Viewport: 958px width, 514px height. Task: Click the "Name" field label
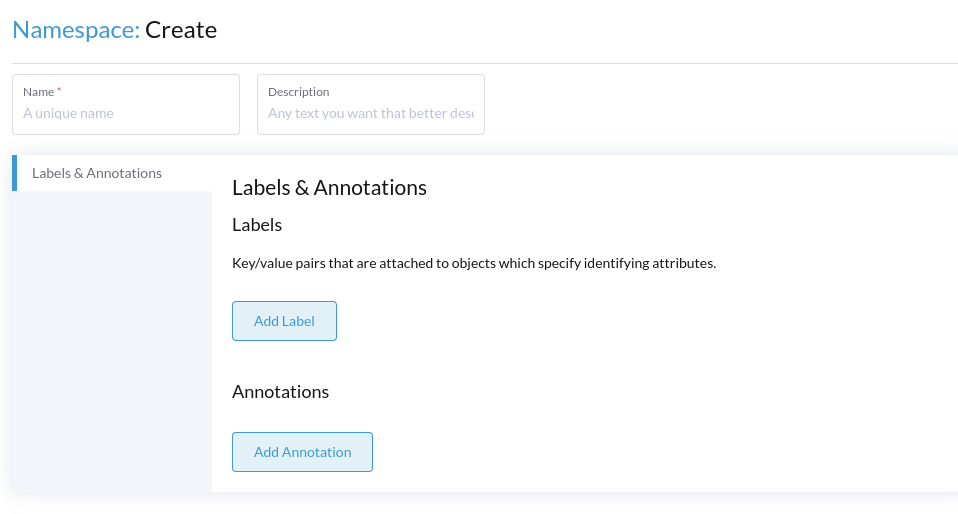pyautogui.click(x=38, y=92)
